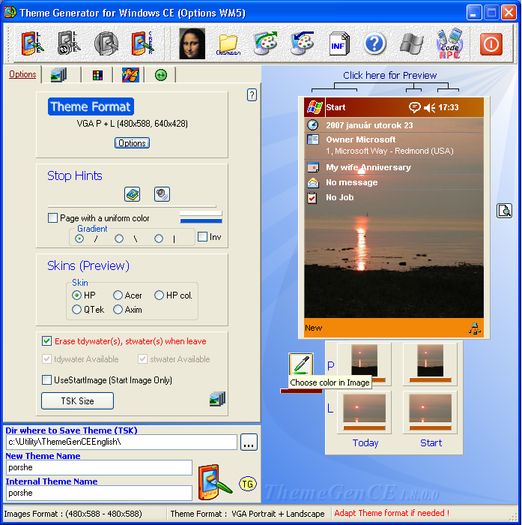The image size is (522, 525).
Task: Click the Start flag in phone preview
Action: coord(314,107)
